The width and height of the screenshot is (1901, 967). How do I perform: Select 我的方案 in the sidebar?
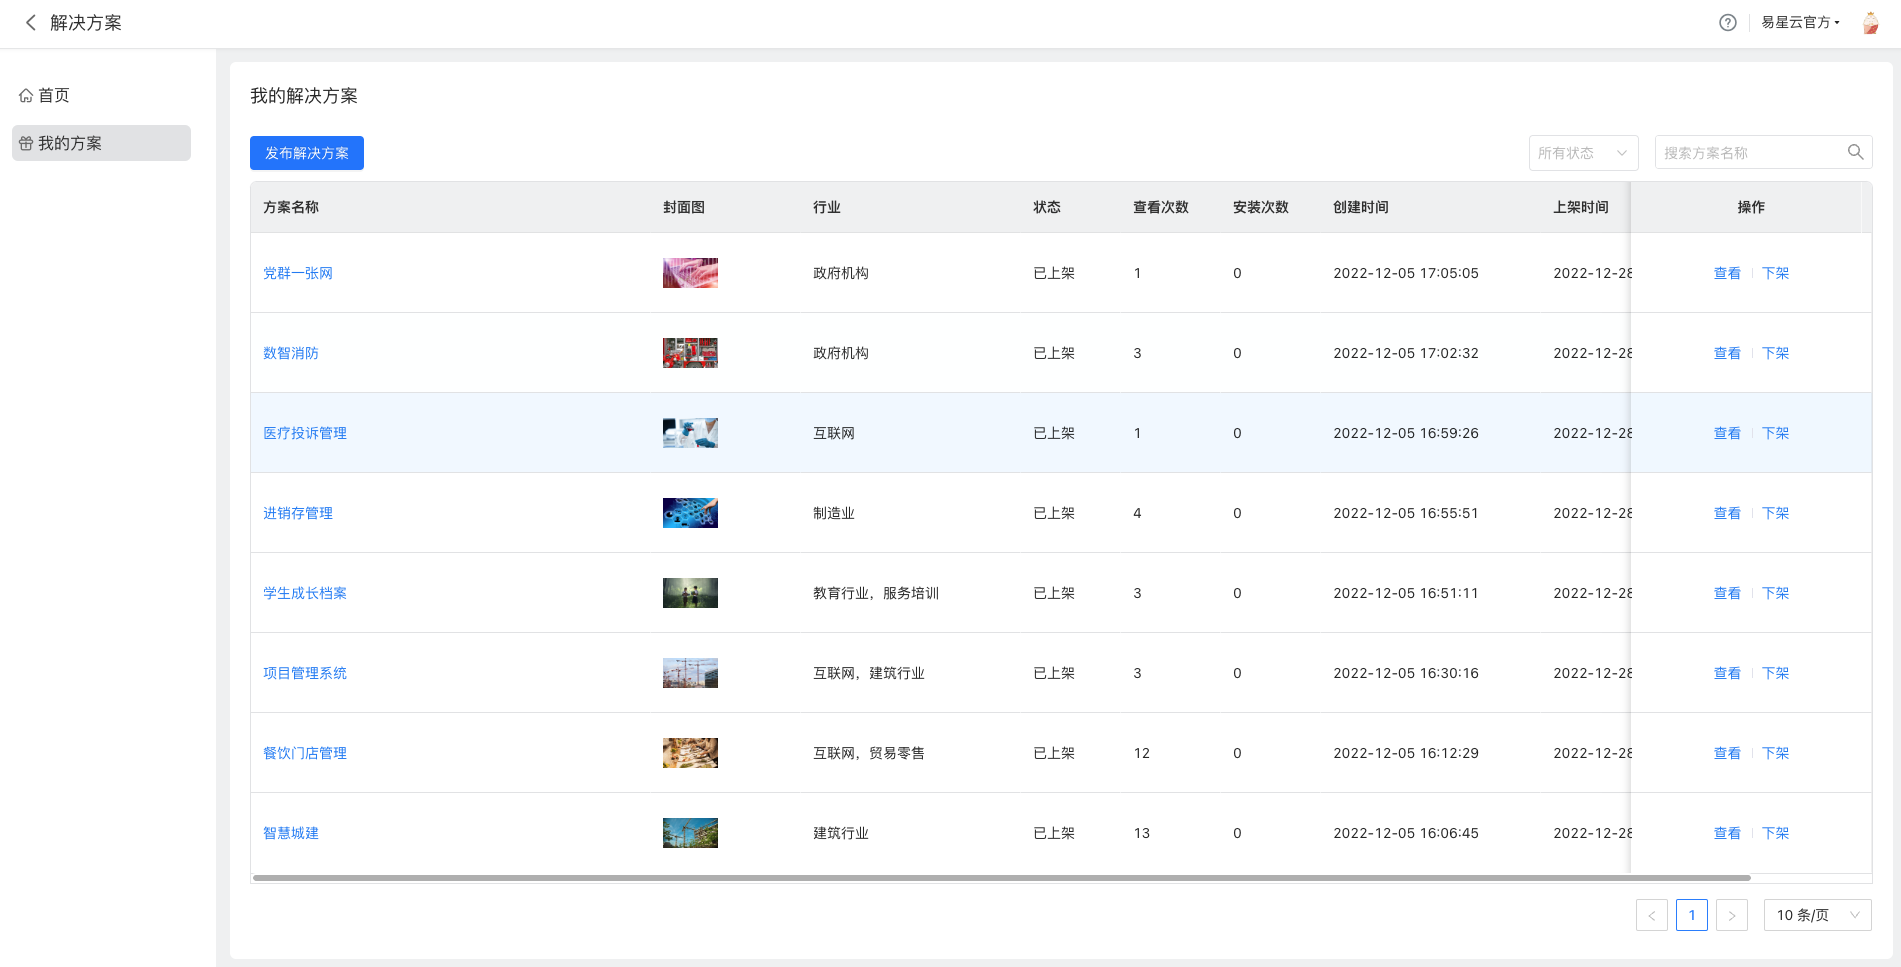click(x=101, y=143)
